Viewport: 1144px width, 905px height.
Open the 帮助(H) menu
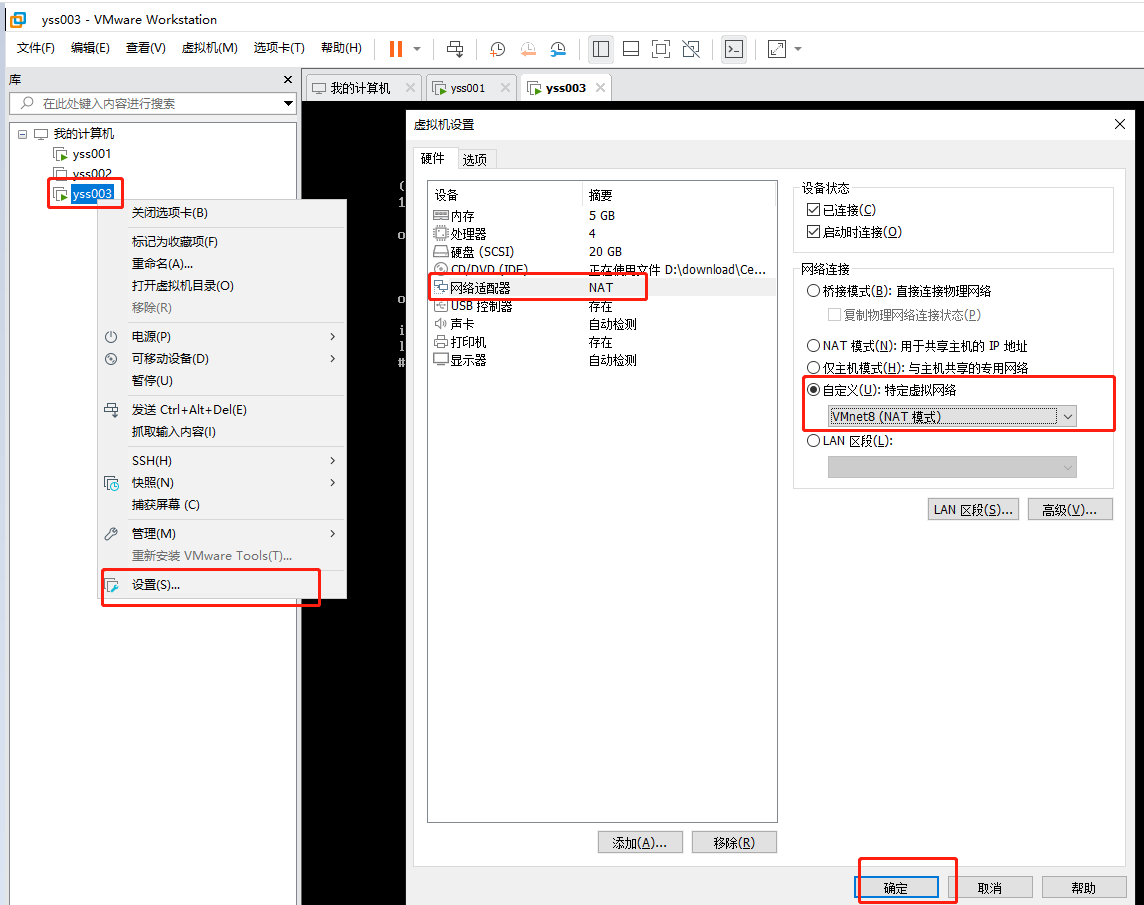(x=341, y=48)
